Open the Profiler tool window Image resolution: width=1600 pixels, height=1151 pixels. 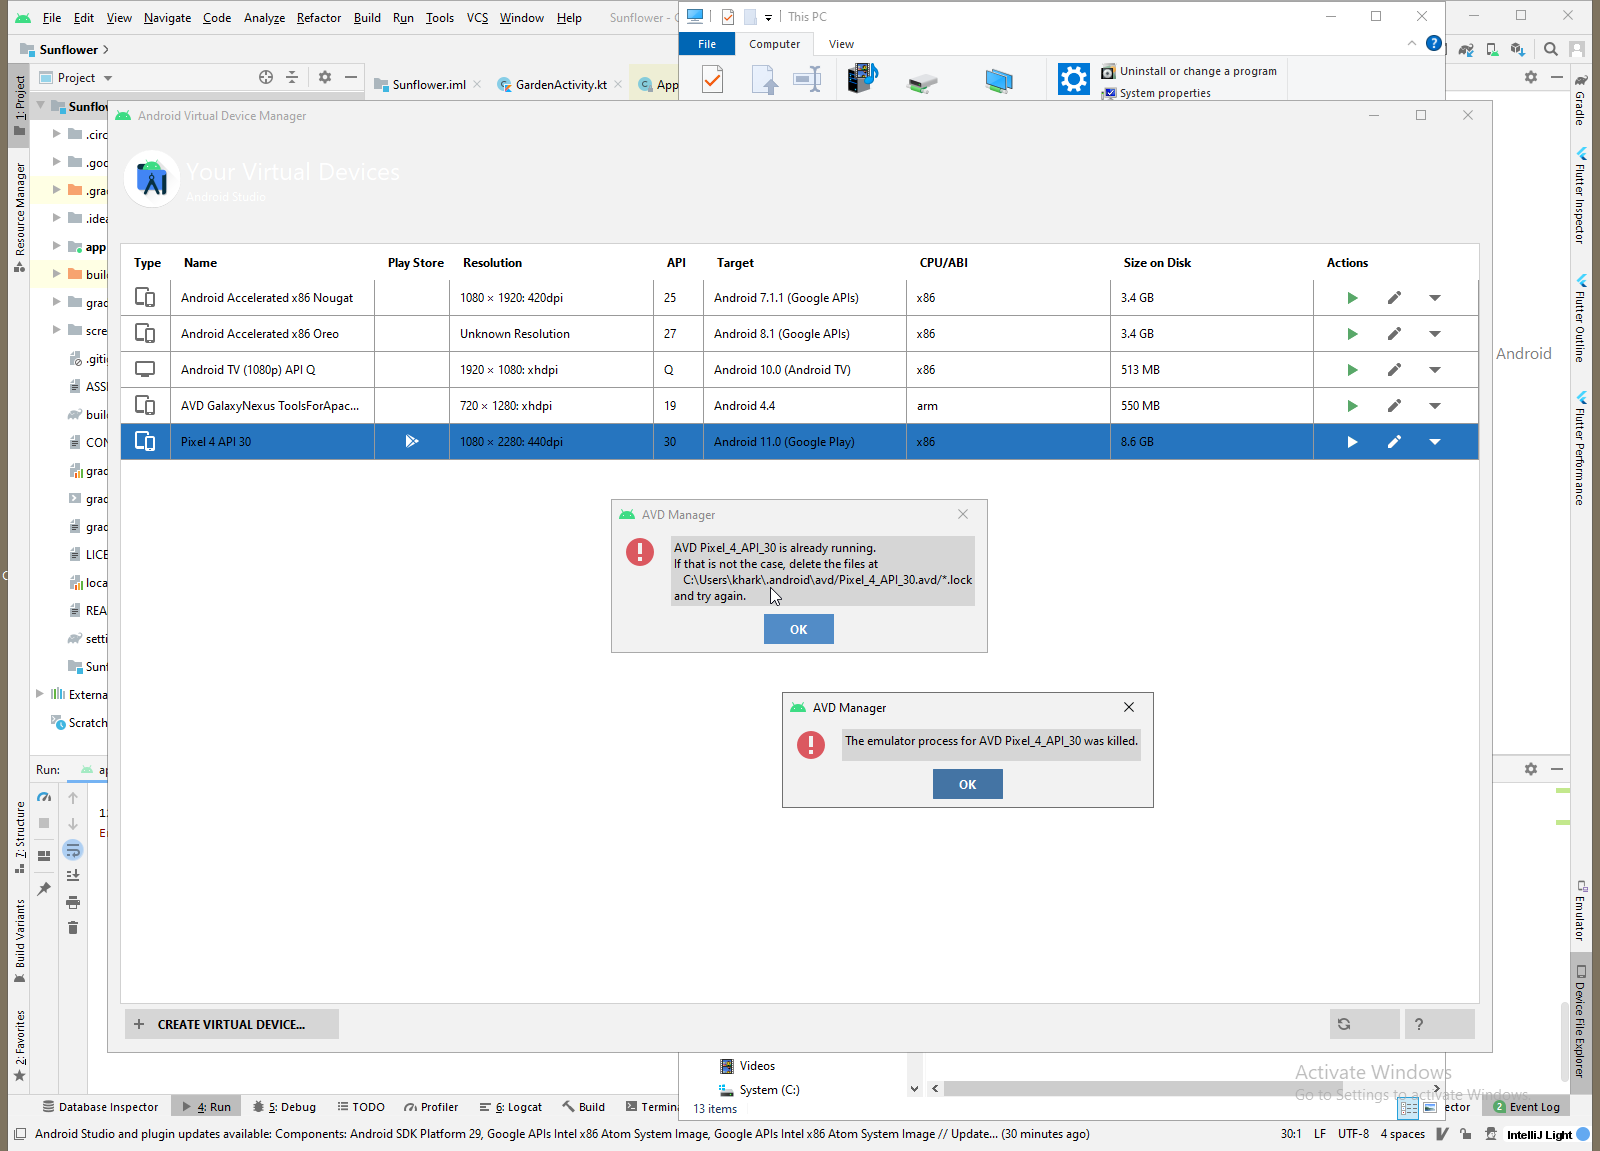point(431,1107)
